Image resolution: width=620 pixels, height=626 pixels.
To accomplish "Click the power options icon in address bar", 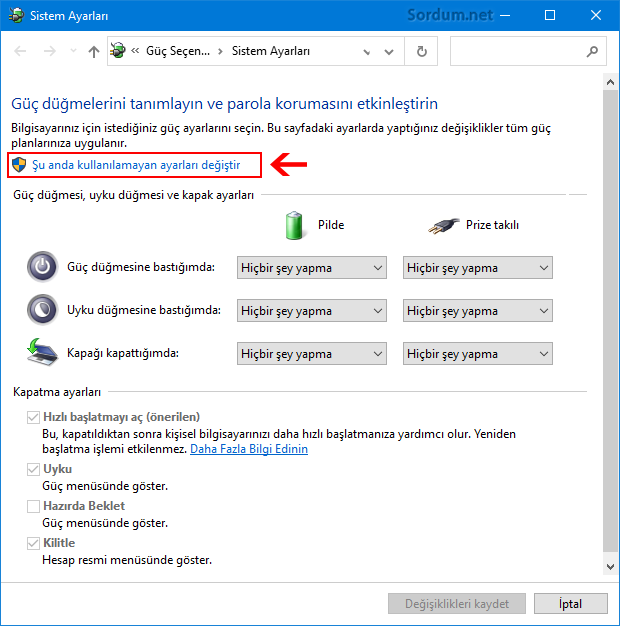I will [x=118, y=51].
